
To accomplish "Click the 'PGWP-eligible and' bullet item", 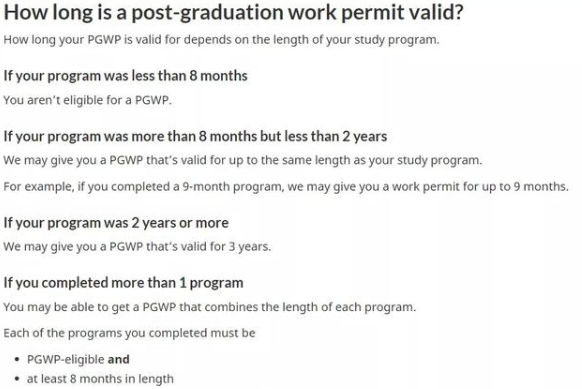I will point(78,359).
